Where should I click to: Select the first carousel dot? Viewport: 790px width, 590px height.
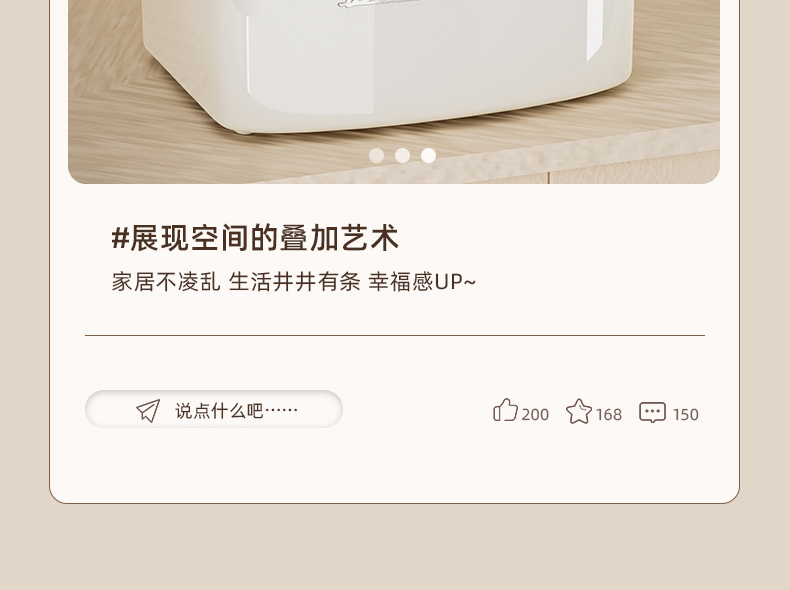[376, 155]
